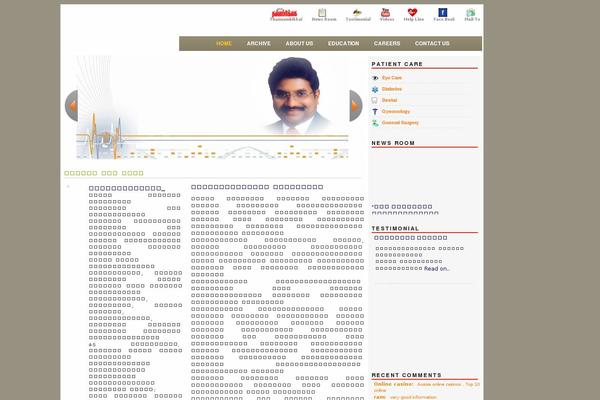Viewport: 600px width, 400px height.
Task: Click the green icon beside General Surgery
Action: pos(375,123)
